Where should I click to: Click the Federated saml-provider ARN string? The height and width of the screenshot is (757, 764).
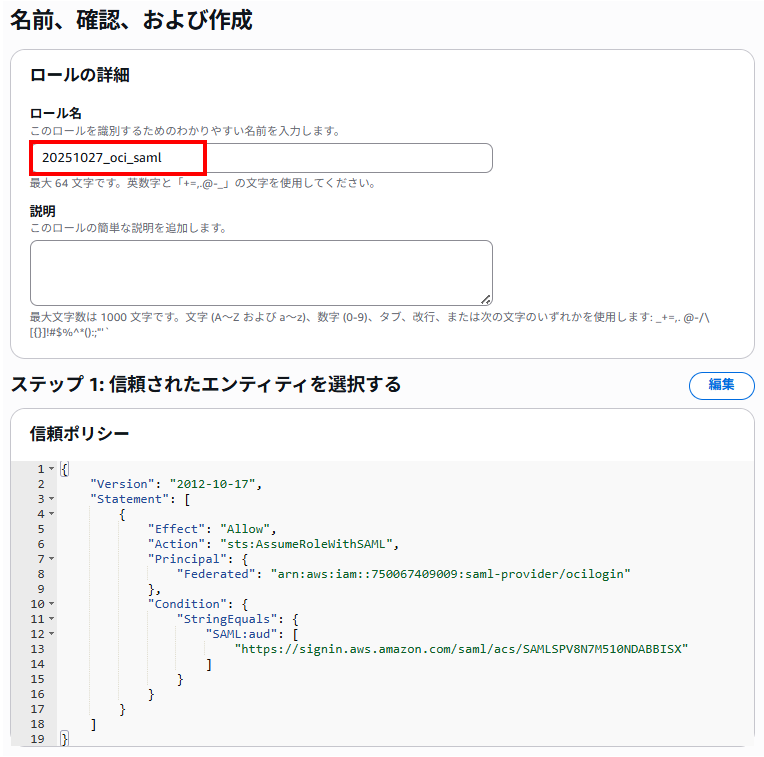(x=451, y=574)
